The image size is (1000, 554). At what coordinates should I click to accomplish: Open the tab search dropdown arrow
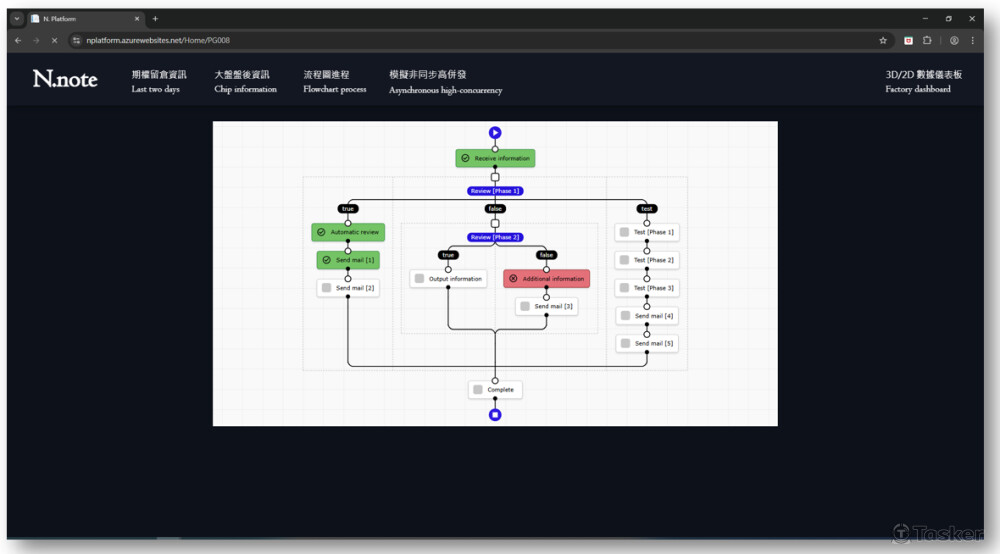point(17,18)
